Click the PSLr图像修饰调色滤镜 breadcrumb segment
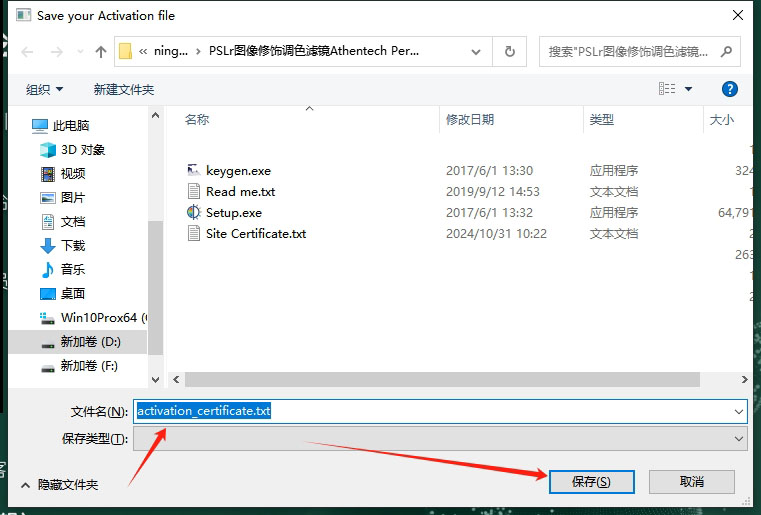 tap(314, 51)
